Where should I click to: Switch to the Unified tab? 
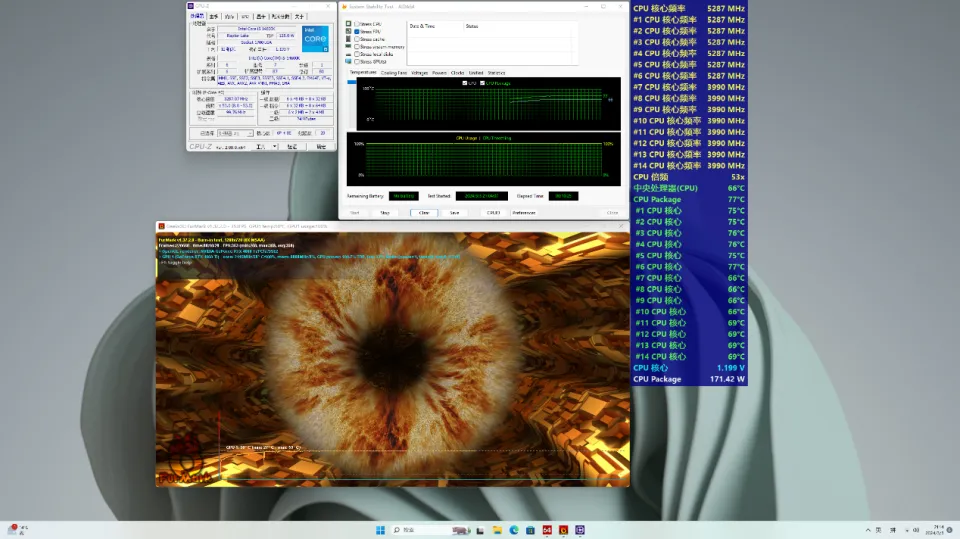tap(476, 73)
